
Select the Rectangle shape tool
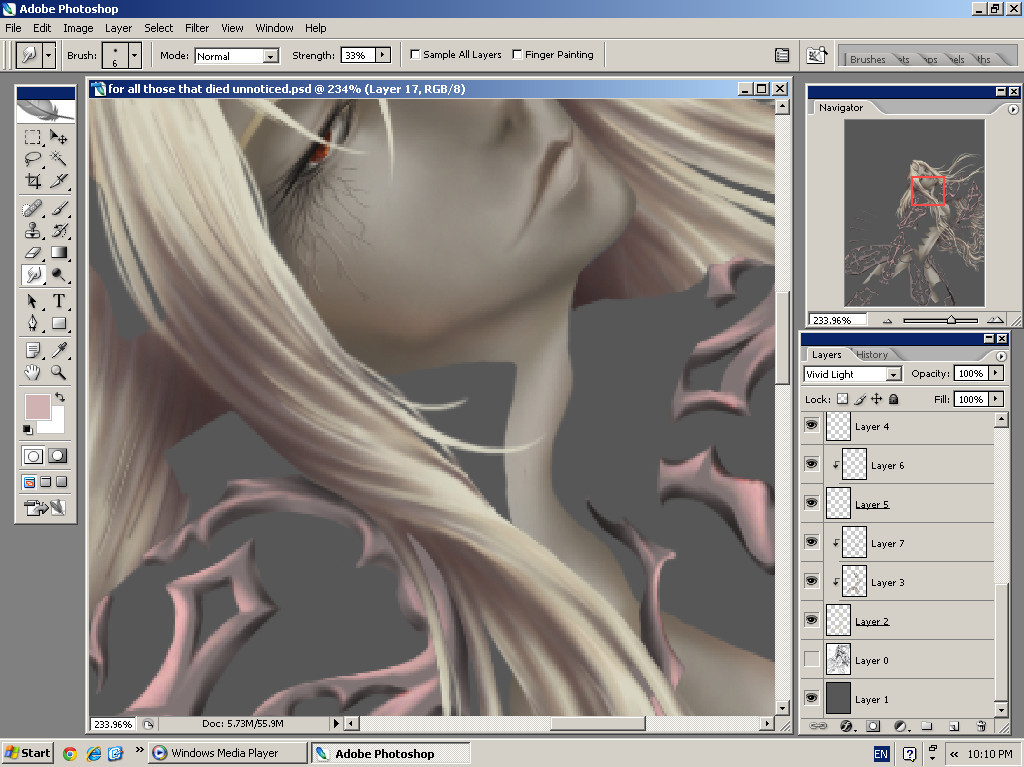(59, 323)
